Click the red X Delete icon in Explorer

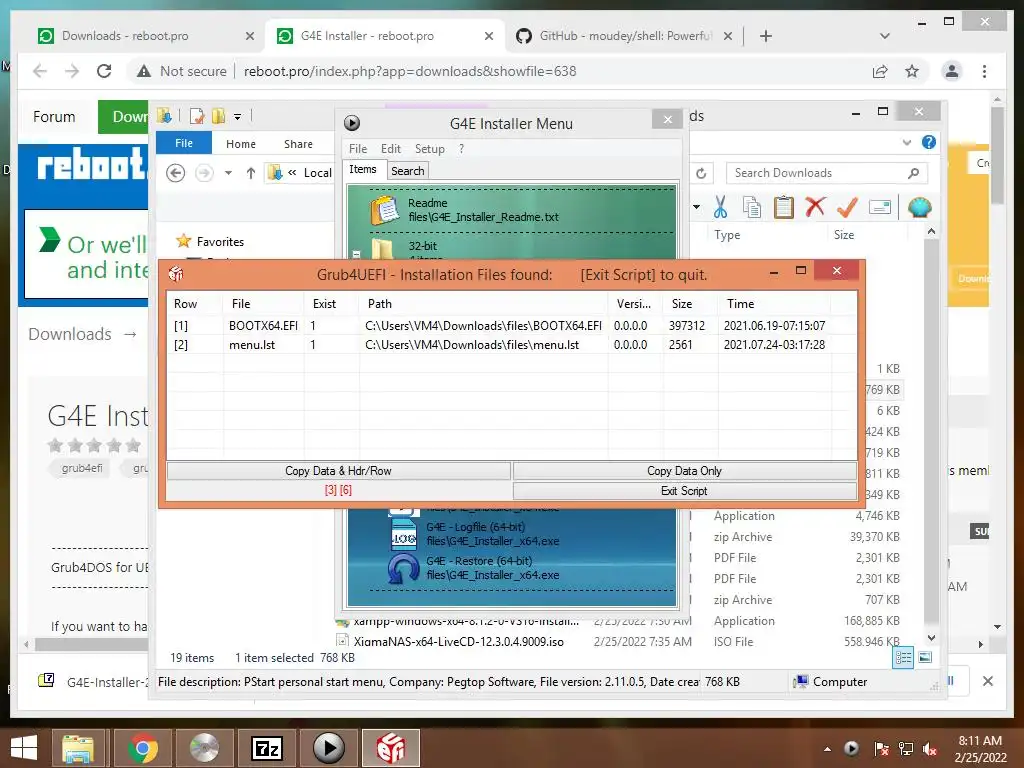point(815,207)
